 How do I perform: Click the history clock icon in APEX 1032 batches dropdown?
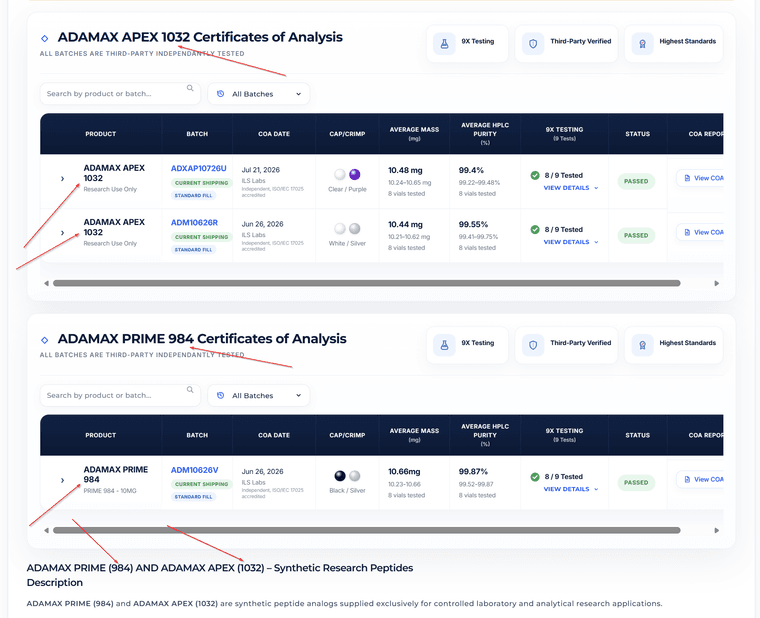tap(221, 94)
